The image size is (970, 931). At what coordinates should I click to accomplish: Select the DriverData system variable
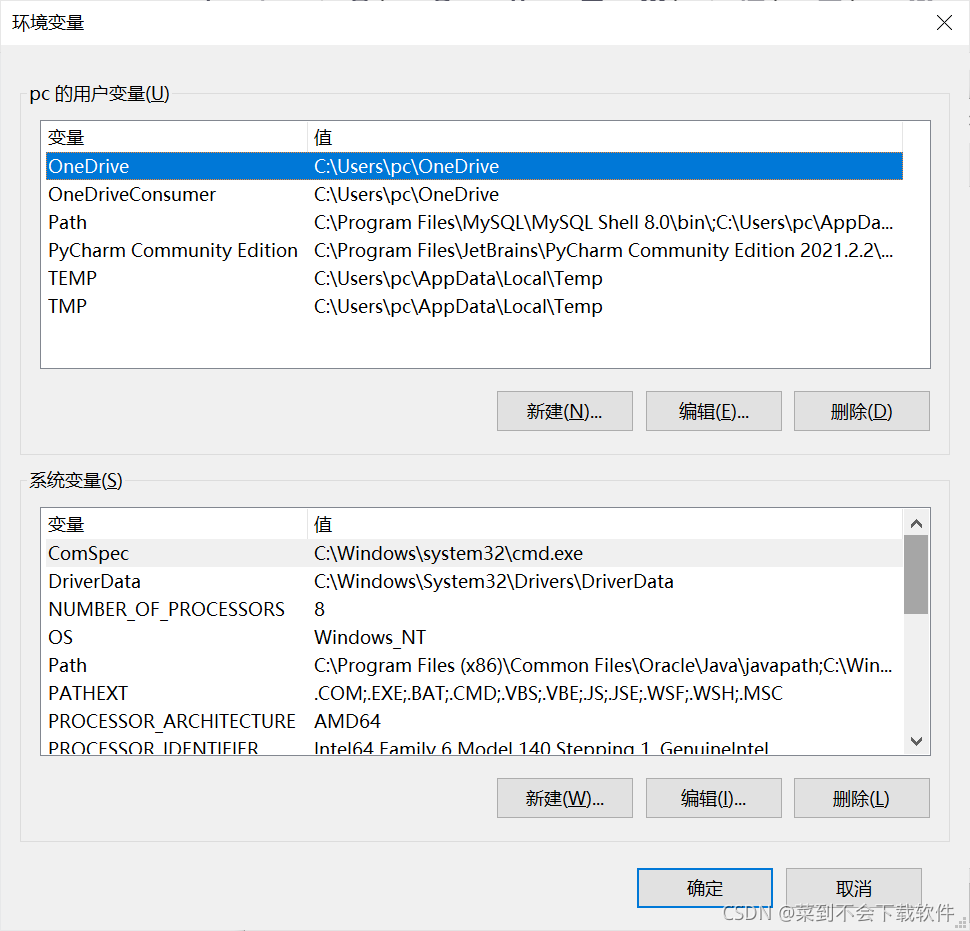474,581
